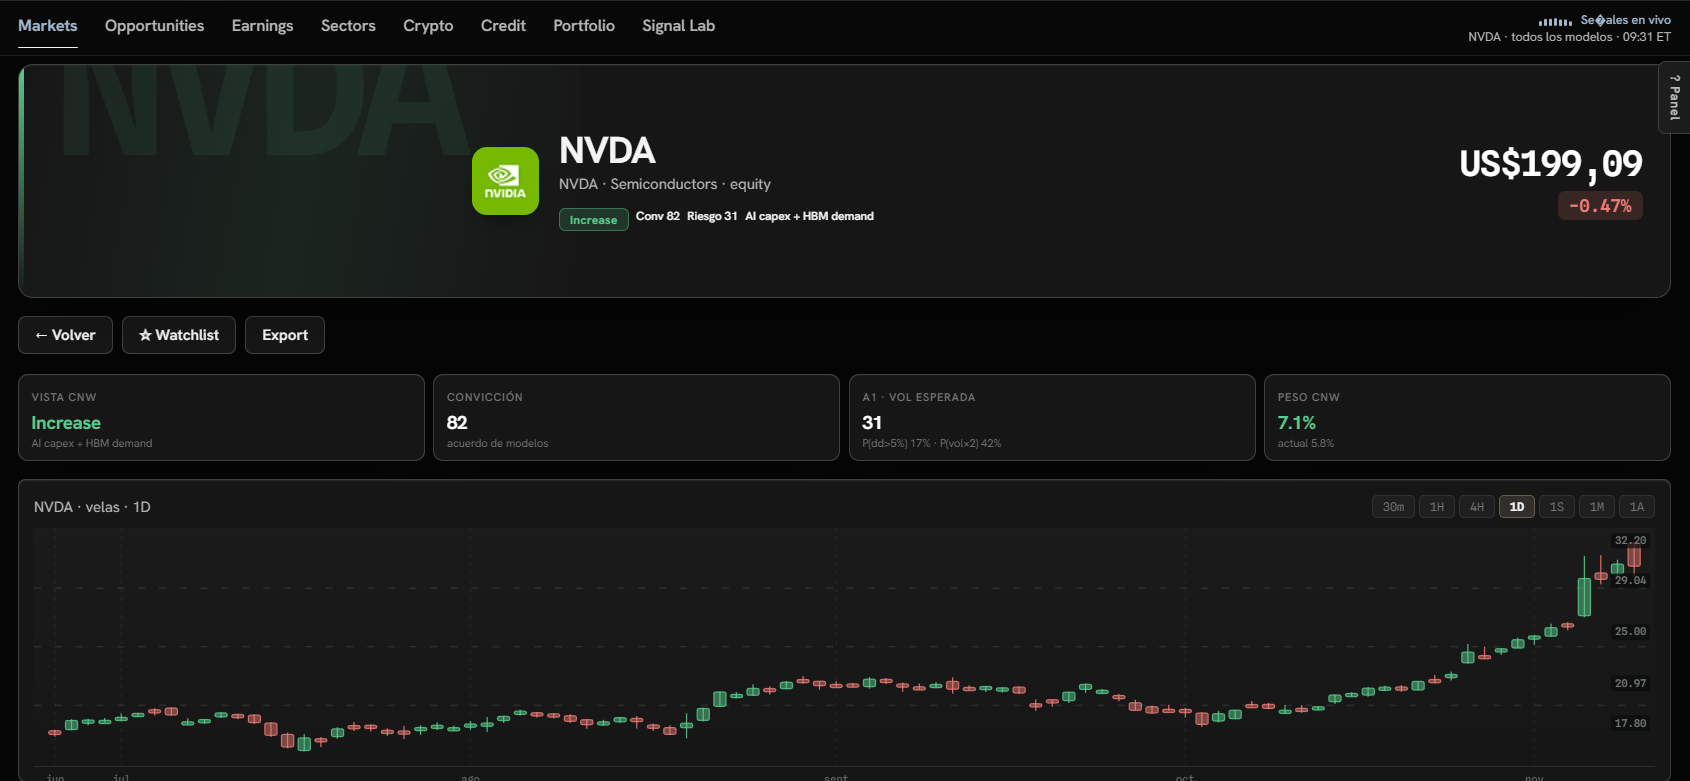This screenshot has width=1690, height=781.
Task: Switch the chart to 1S interval
Action: coord(1557,507)
